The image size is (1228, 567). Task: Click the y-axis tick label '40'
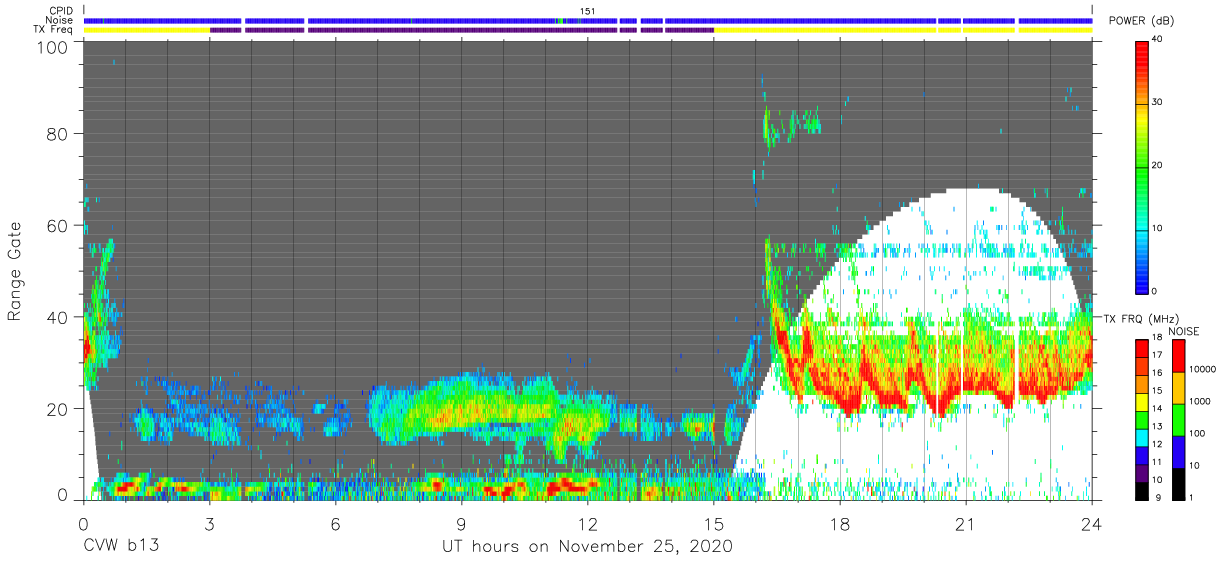pyautogui.click(x=57, y=317)
